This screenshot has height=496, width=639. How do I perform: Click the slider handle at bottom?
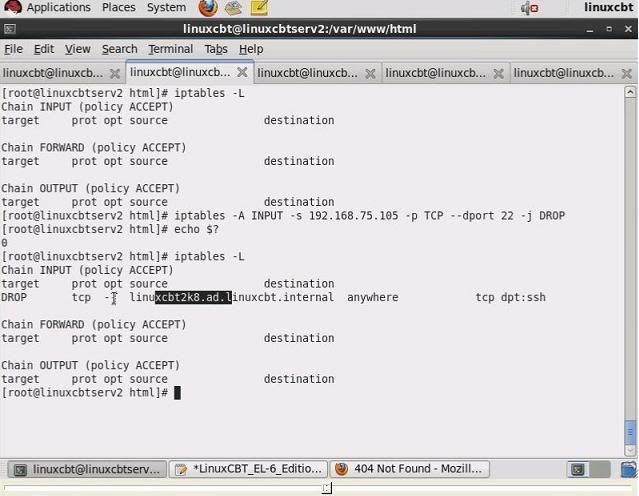pos(327,488)
